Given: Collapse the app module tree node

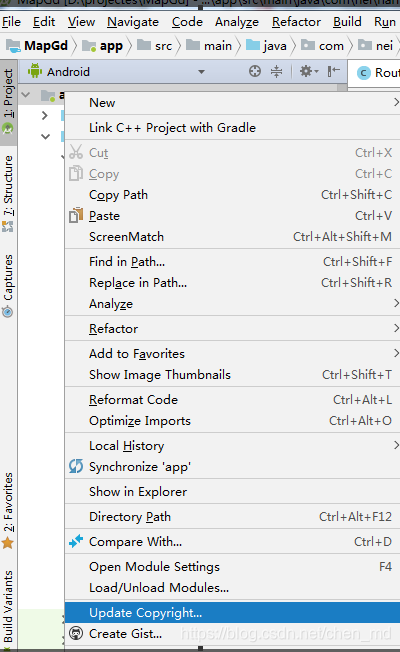Looking at the screenshot, I should tap(26, 95).
